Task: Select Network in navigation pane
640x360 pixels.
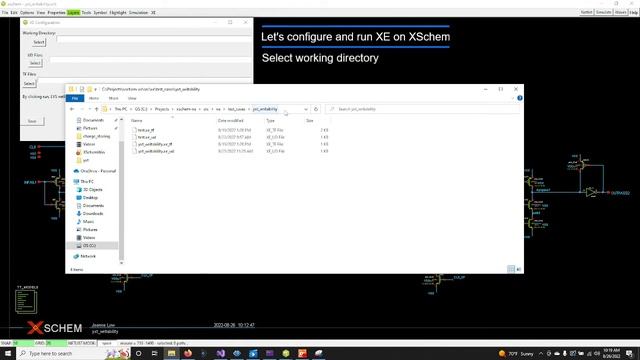Action: click(x=88, y=256)
